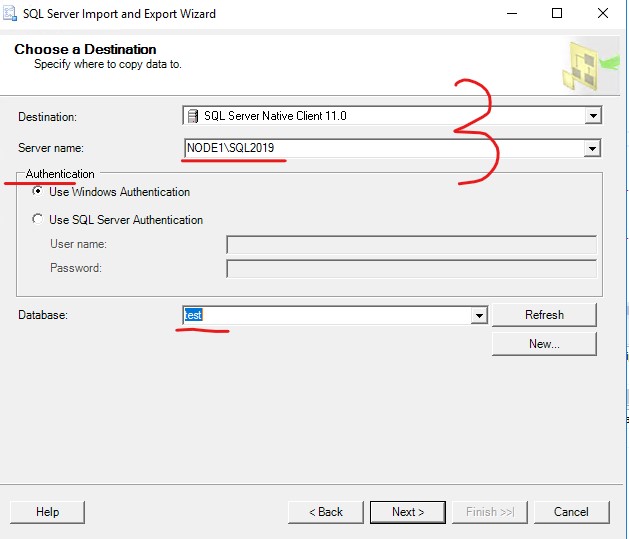
Task: Click into the Server name field NODE1\SQL2019
Action: tap(392, 148)
